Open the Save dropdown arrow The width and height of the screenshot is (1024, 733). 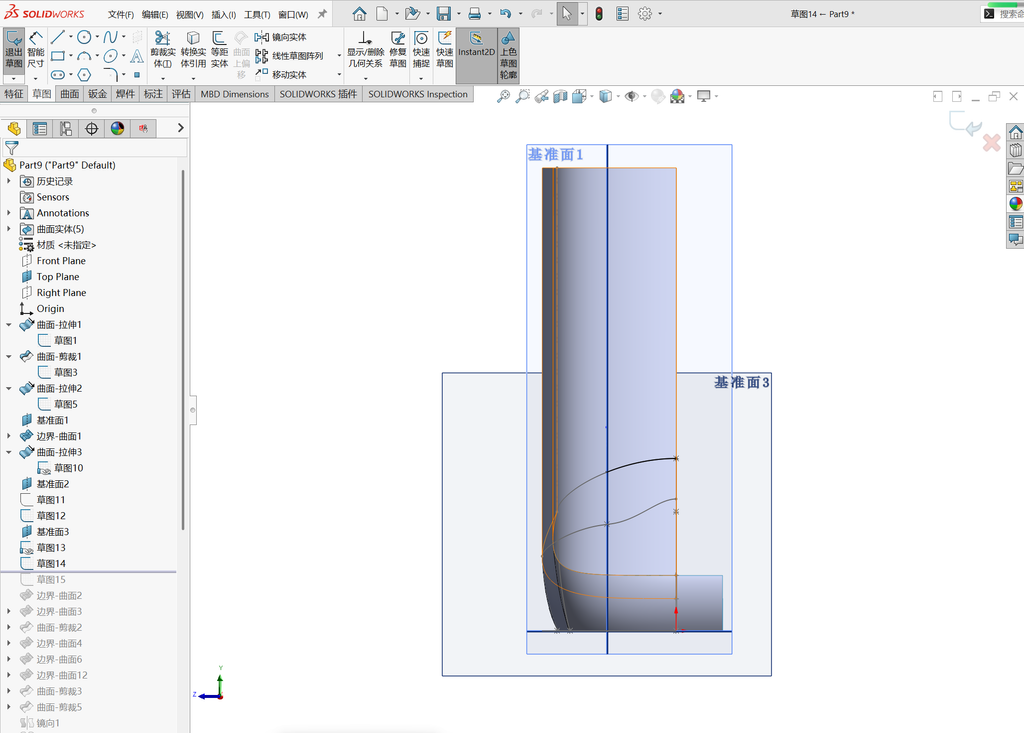(458, 14)
